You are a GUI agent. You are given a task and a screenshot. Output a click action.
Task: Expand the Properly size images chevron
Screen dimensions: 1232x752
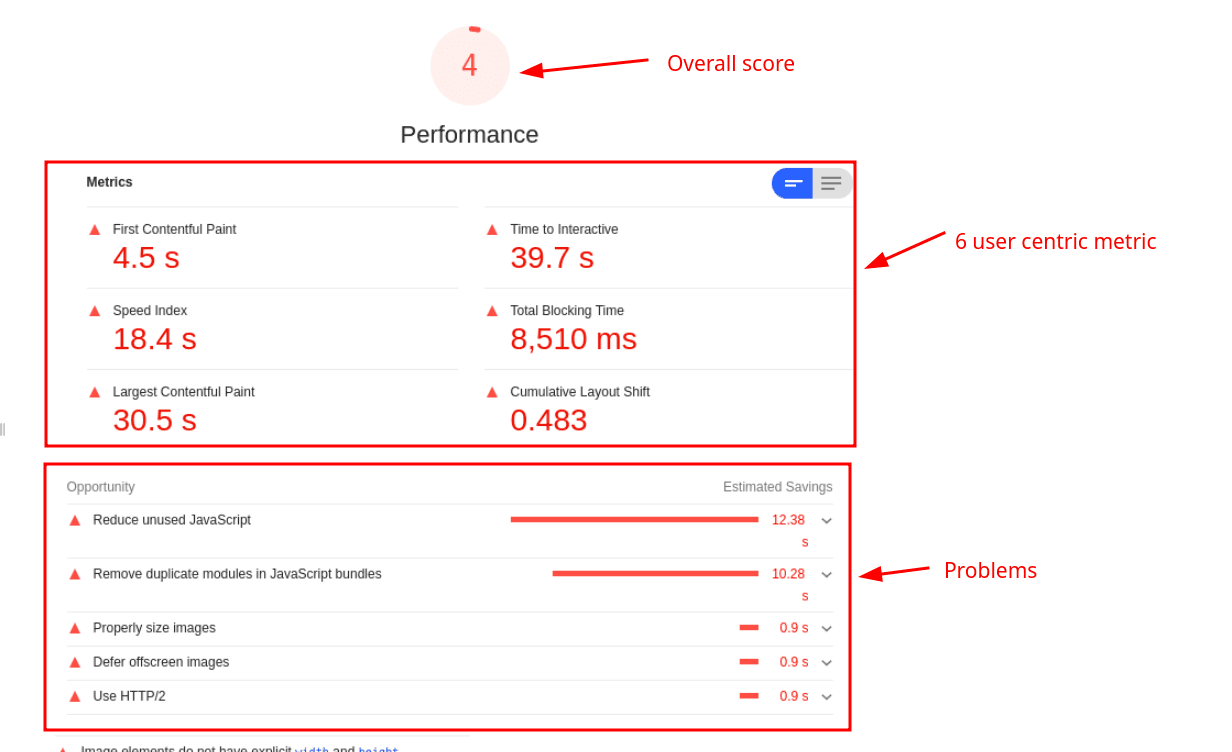coord(826,629)
